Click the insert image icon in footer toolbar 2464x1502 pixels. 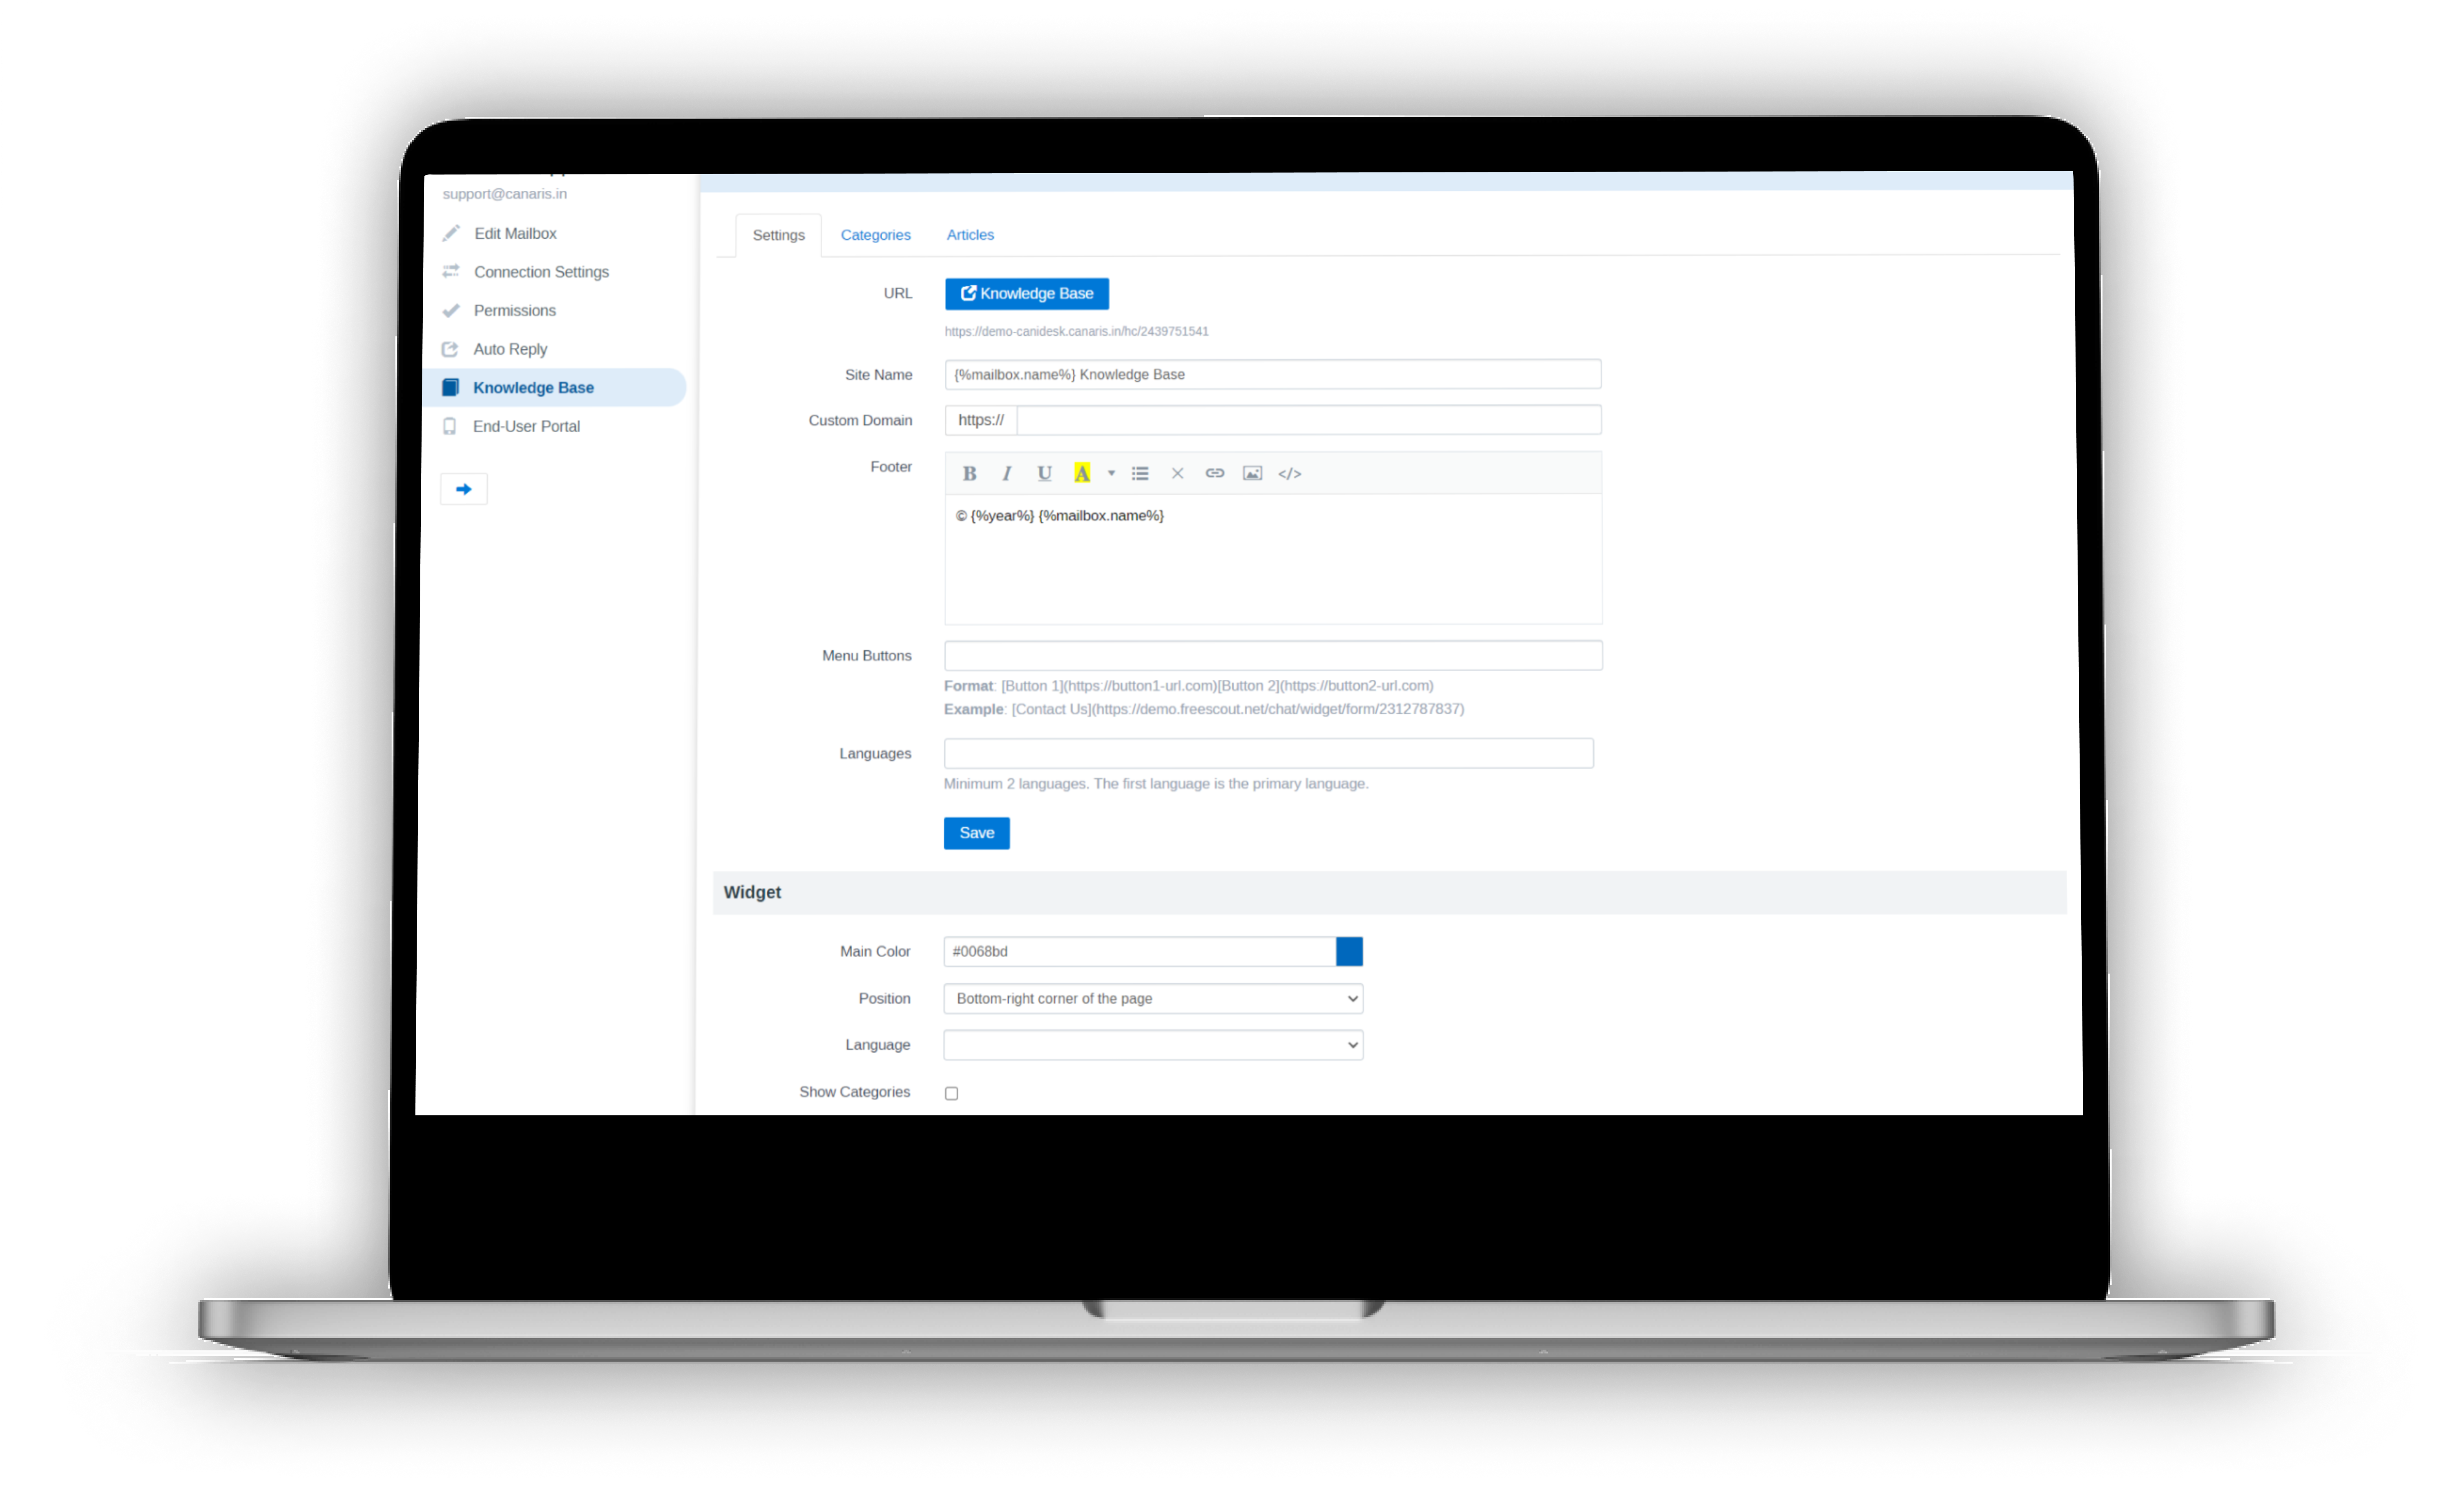click(1251, 472)
